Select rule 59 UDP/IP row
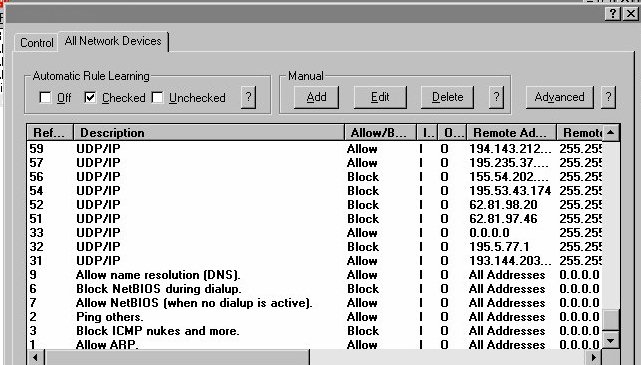This screenshot has height=365, width=641. click(x=315, y=149)
